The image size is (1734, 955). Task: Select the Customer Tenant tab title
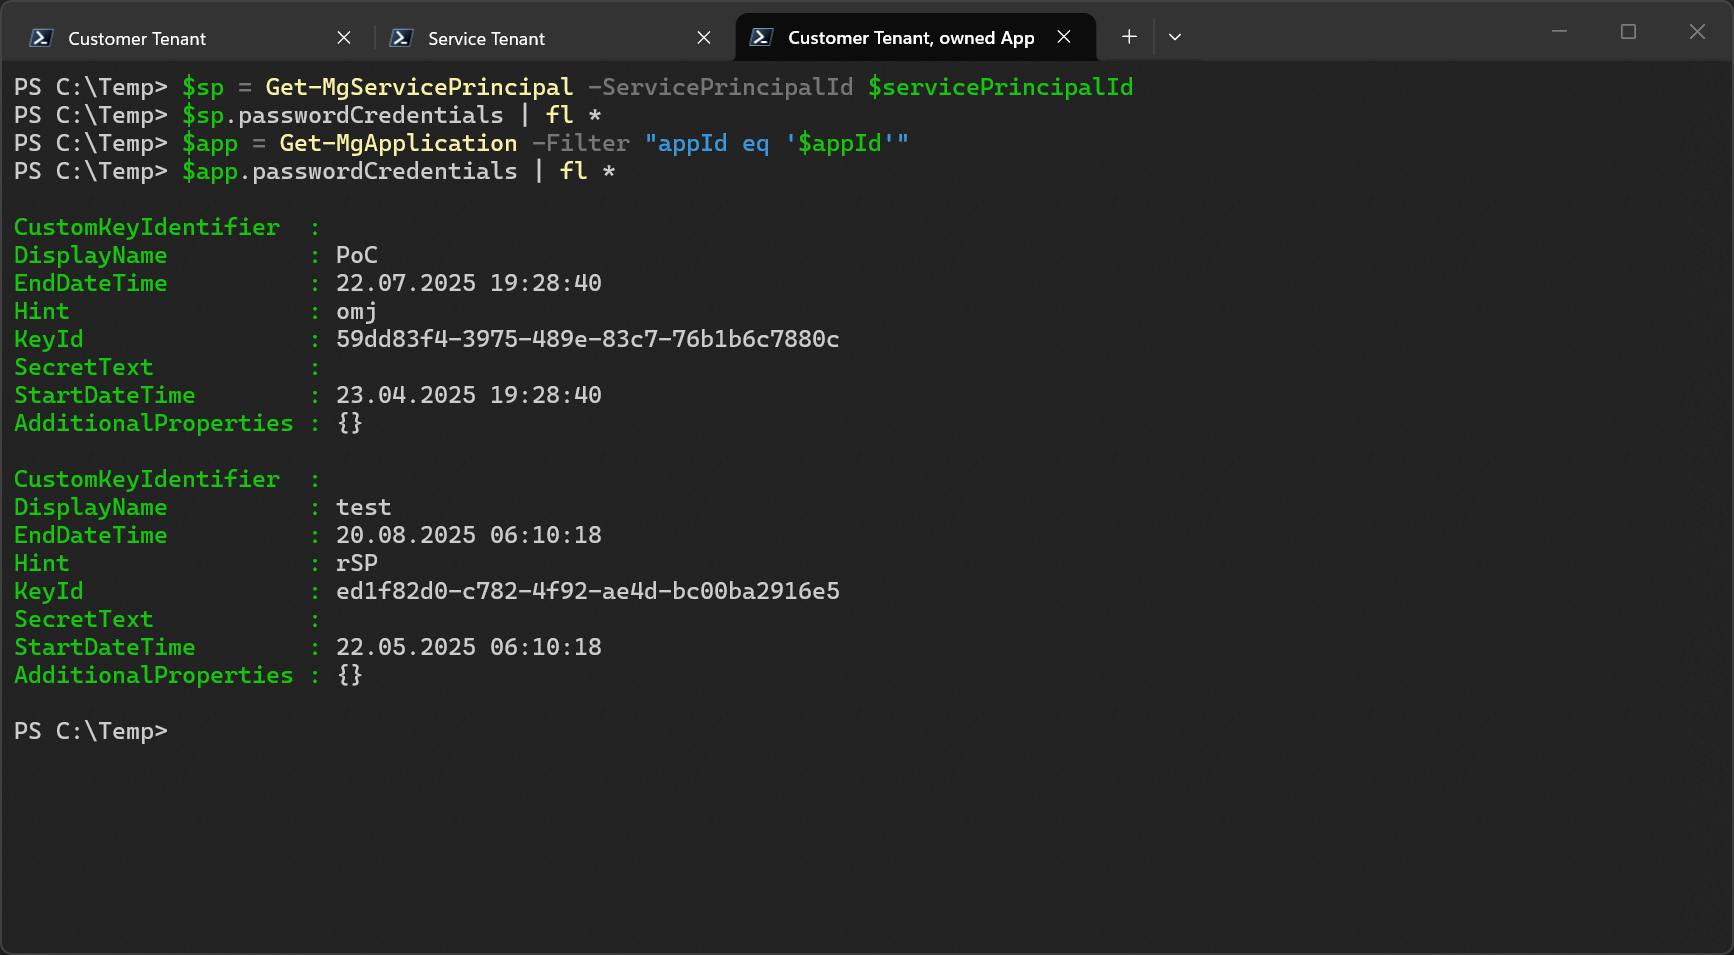[x=137, y=39]
